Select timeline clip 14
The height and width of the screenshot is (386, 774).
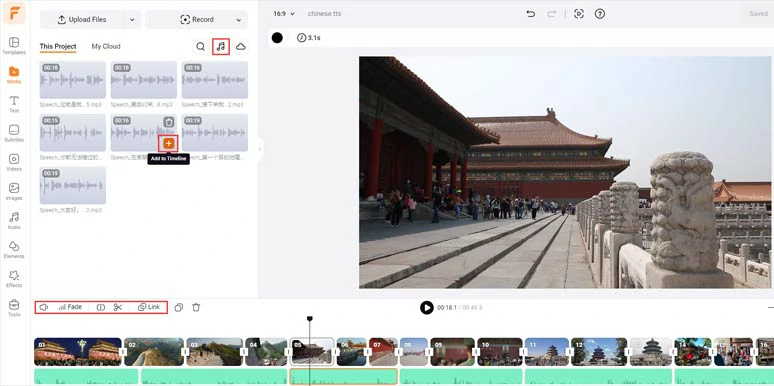(x=693, y=351)
